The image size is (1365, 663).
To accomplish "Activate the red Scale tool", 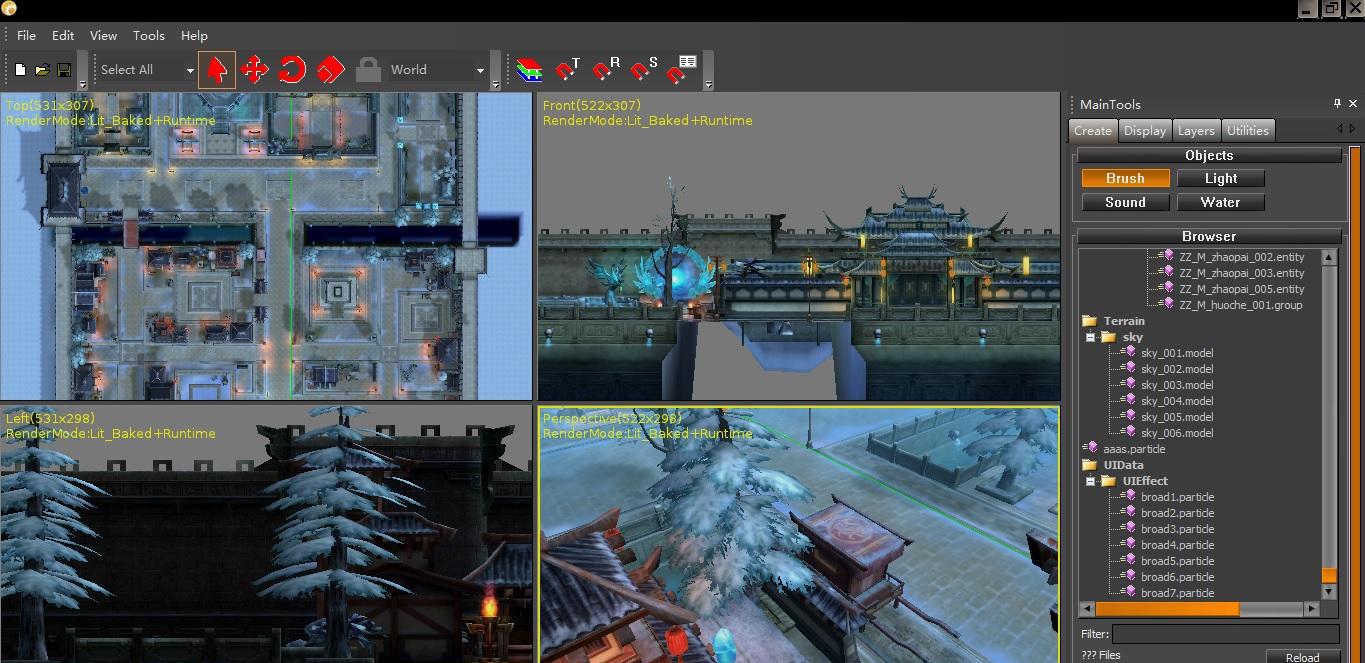I will click(330, 70).
